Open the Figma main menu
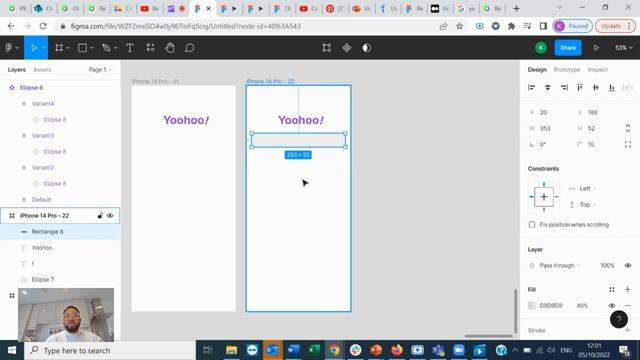Image resolution: width=640 pixels, height=360 pixels. 9,48
